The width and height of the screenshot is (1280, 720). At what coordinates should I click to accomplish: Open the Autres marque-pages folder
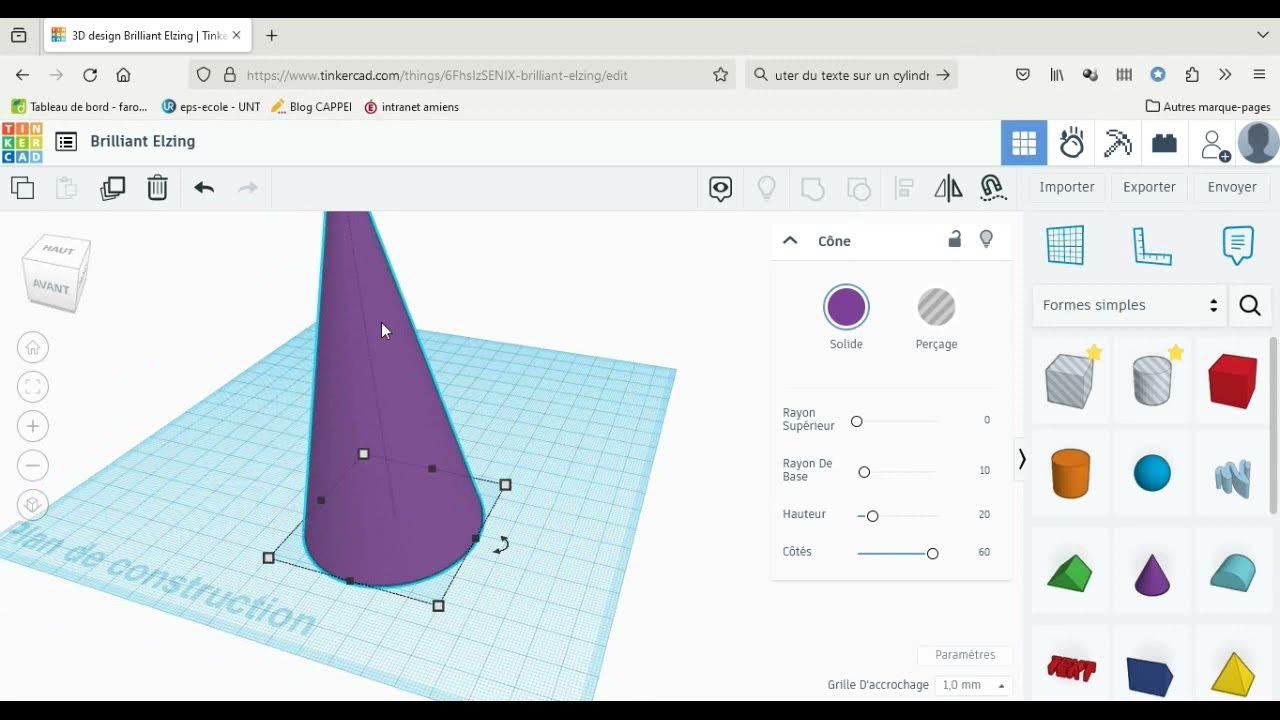pos(1208,107)
